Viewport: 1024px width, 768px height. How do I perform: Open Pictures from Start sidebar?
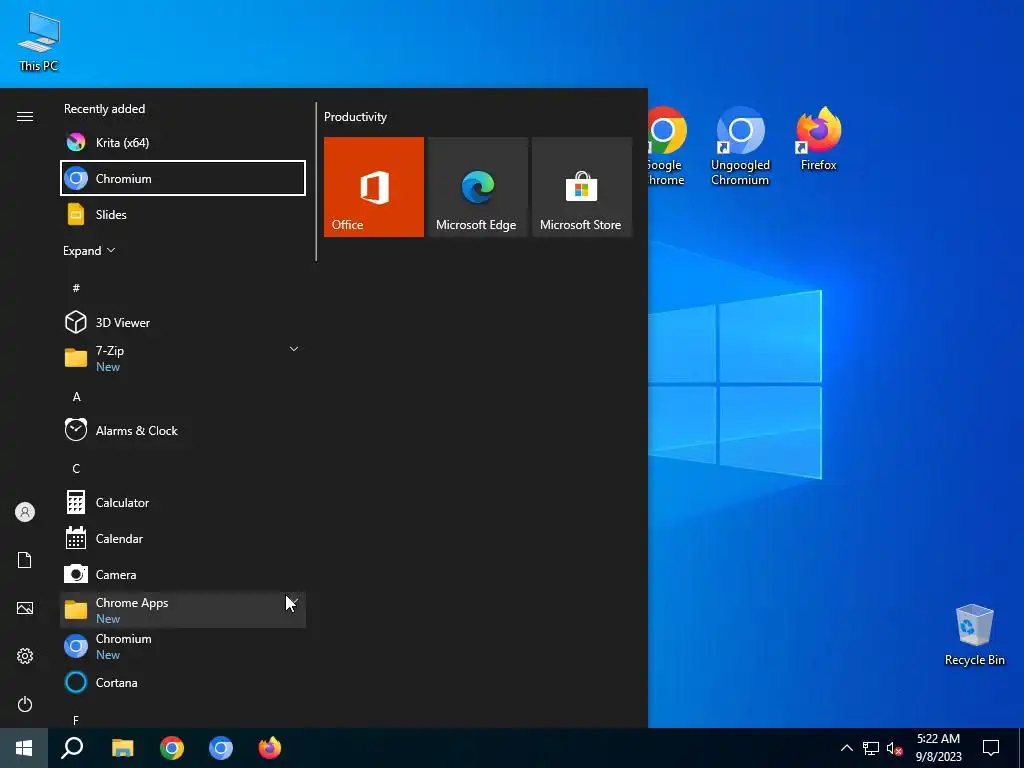coord(25,608)
